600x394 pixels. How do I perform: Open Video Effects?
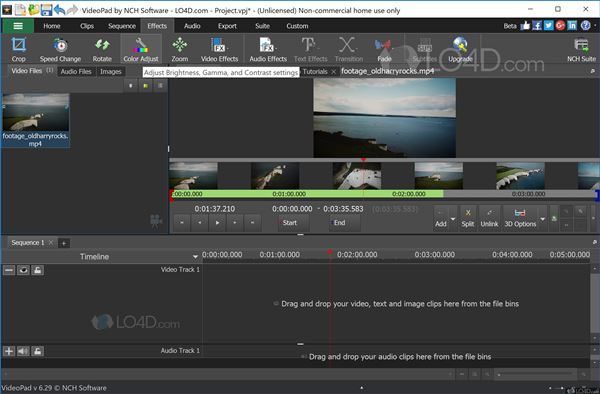219,49
